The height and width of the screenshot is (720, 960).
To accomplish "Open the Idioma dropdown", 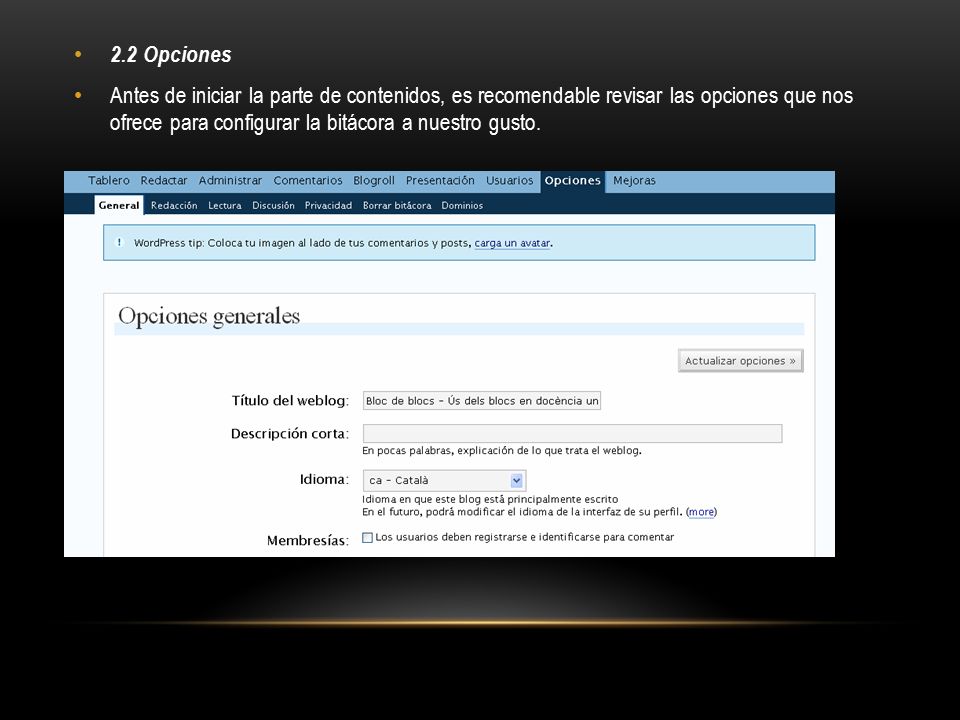I will pyautogui.click(x=444, y=481).
